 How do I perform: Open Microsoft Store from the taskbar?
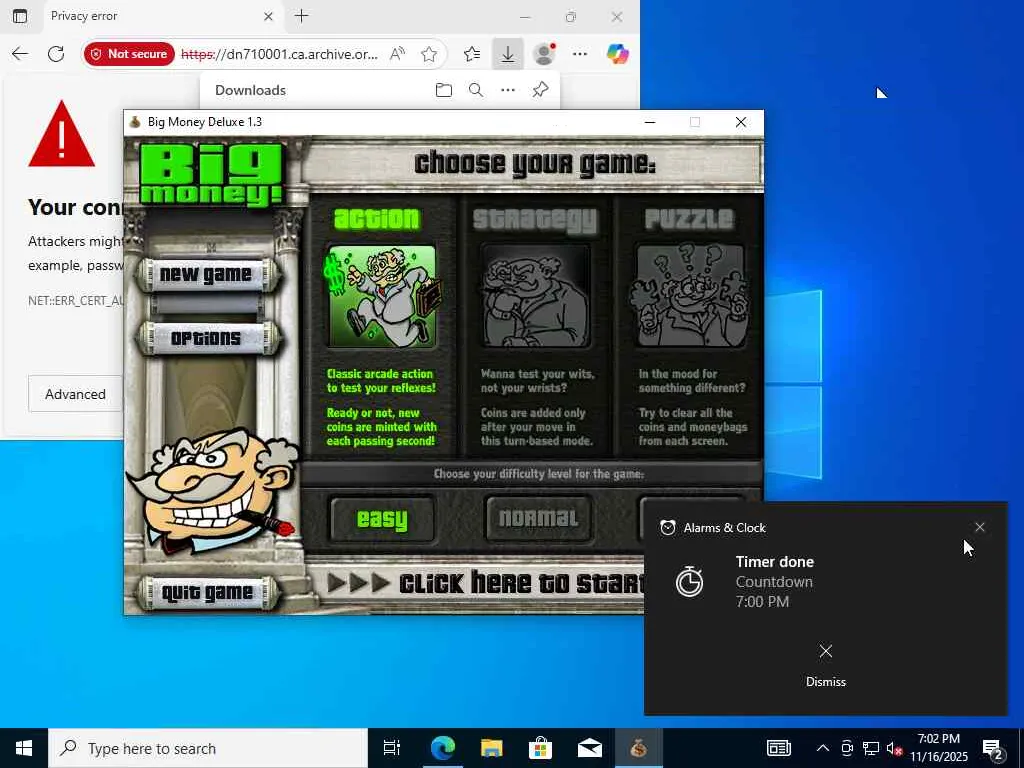[x=540, y=748]
